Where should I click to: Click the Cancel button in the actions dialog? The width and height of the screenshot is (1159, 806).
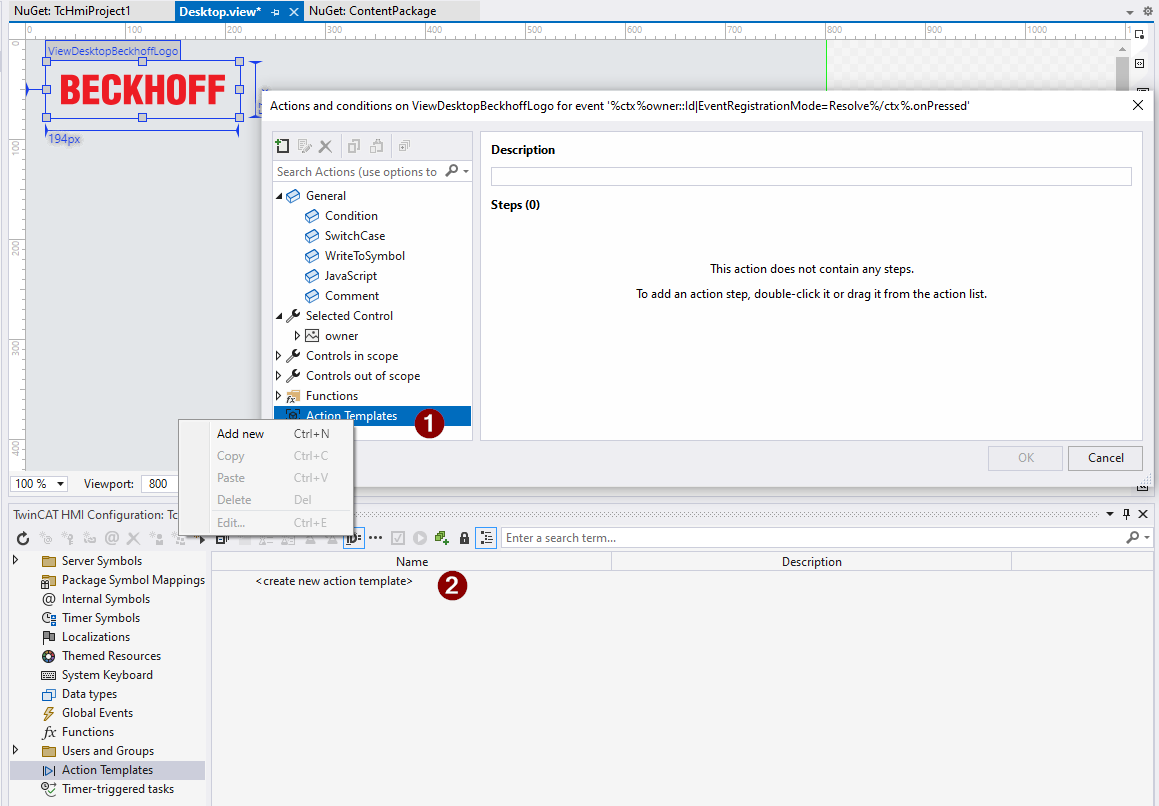(1105, 457)
